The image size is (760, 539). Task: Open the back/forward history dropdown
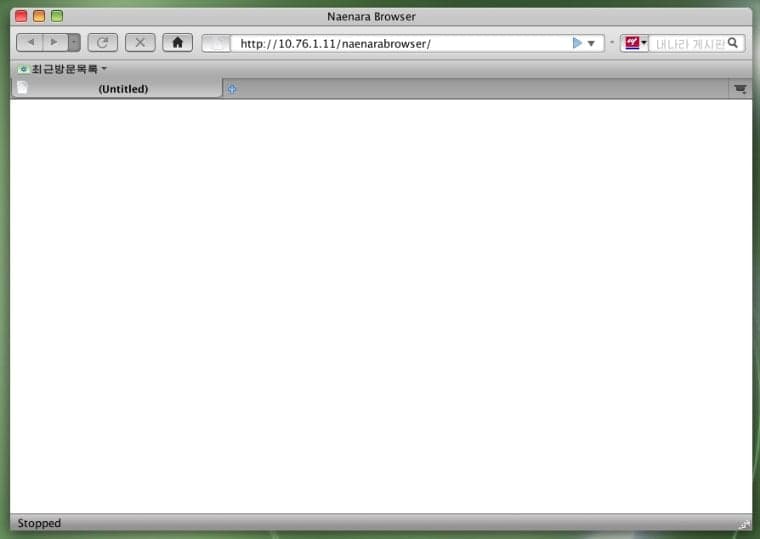coord(74,43)
